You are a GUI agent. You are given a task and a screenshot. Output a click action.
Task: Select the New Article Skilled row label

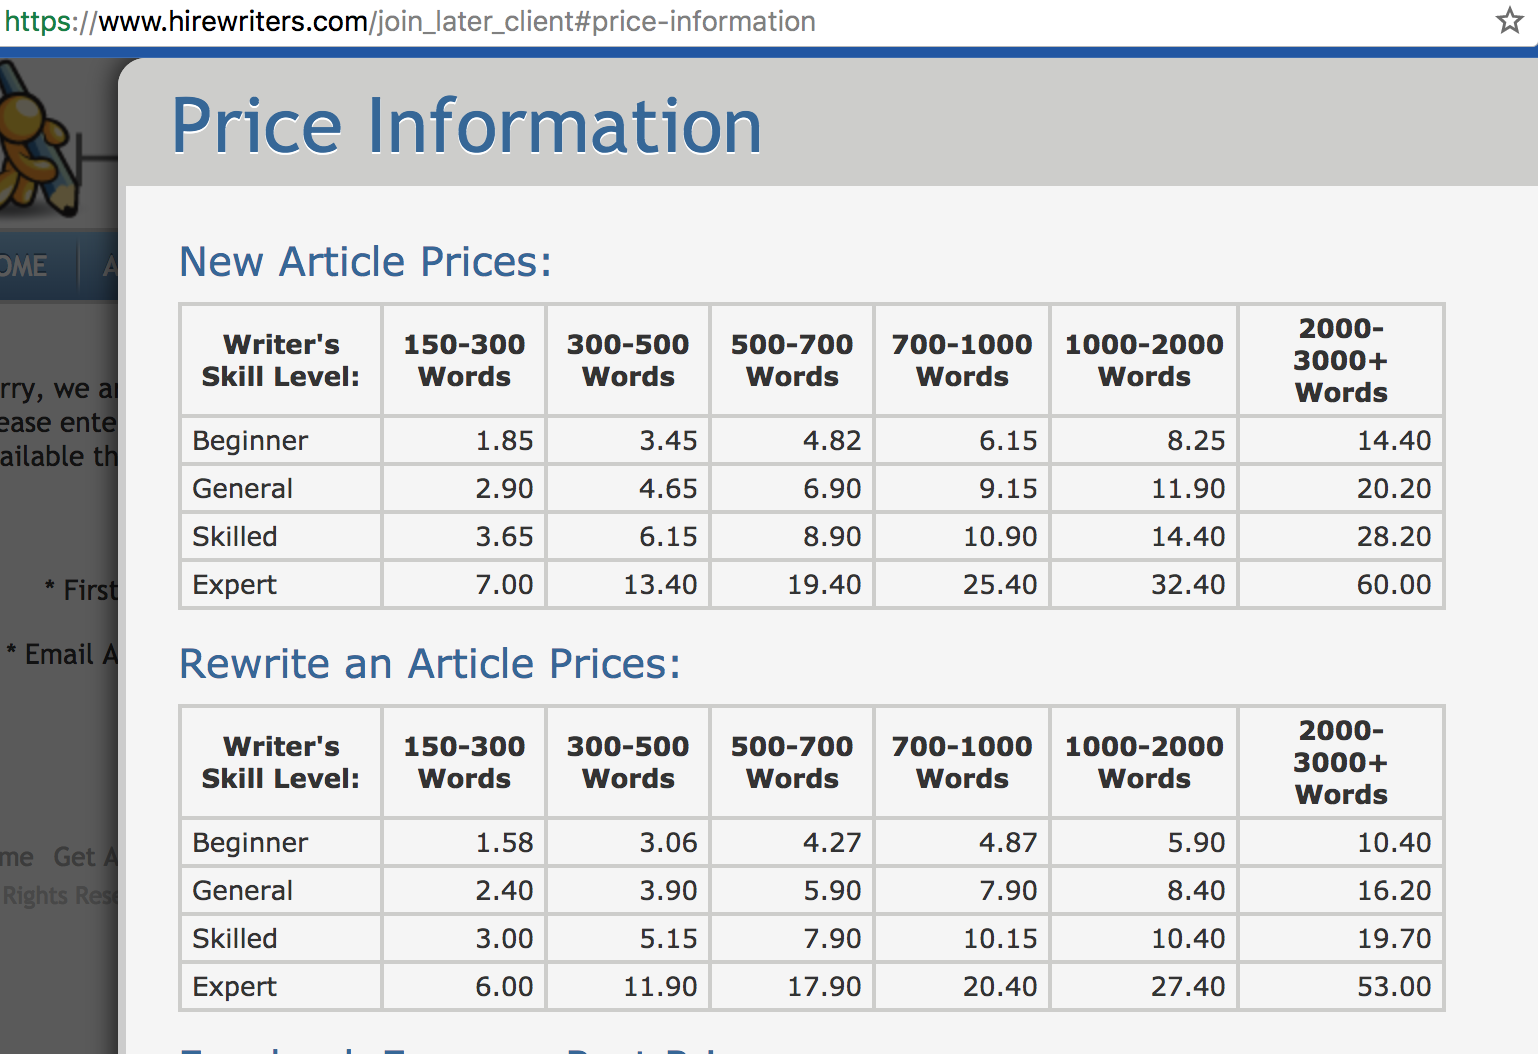[x=281, y=536]
